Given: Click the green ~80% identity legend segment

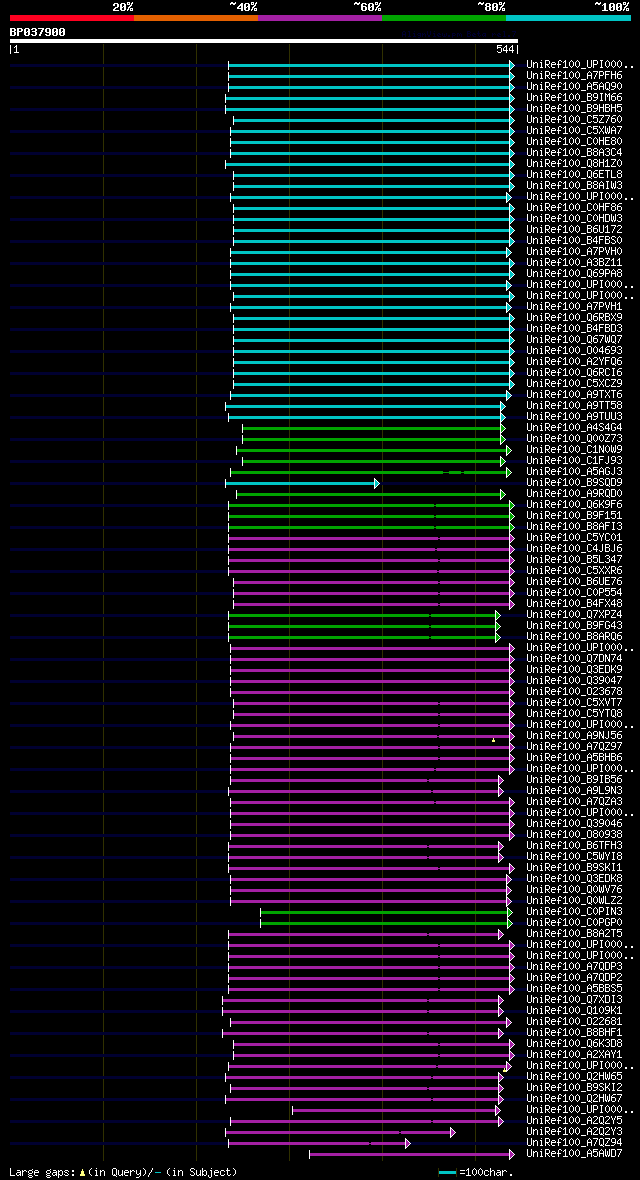Looking at the screenshot, I should (x=444, y=17).
